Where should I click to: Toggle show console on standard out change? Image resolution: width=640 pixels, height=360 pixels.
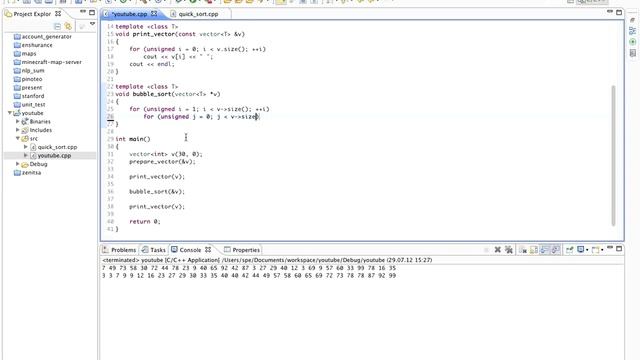click(544, 250)
